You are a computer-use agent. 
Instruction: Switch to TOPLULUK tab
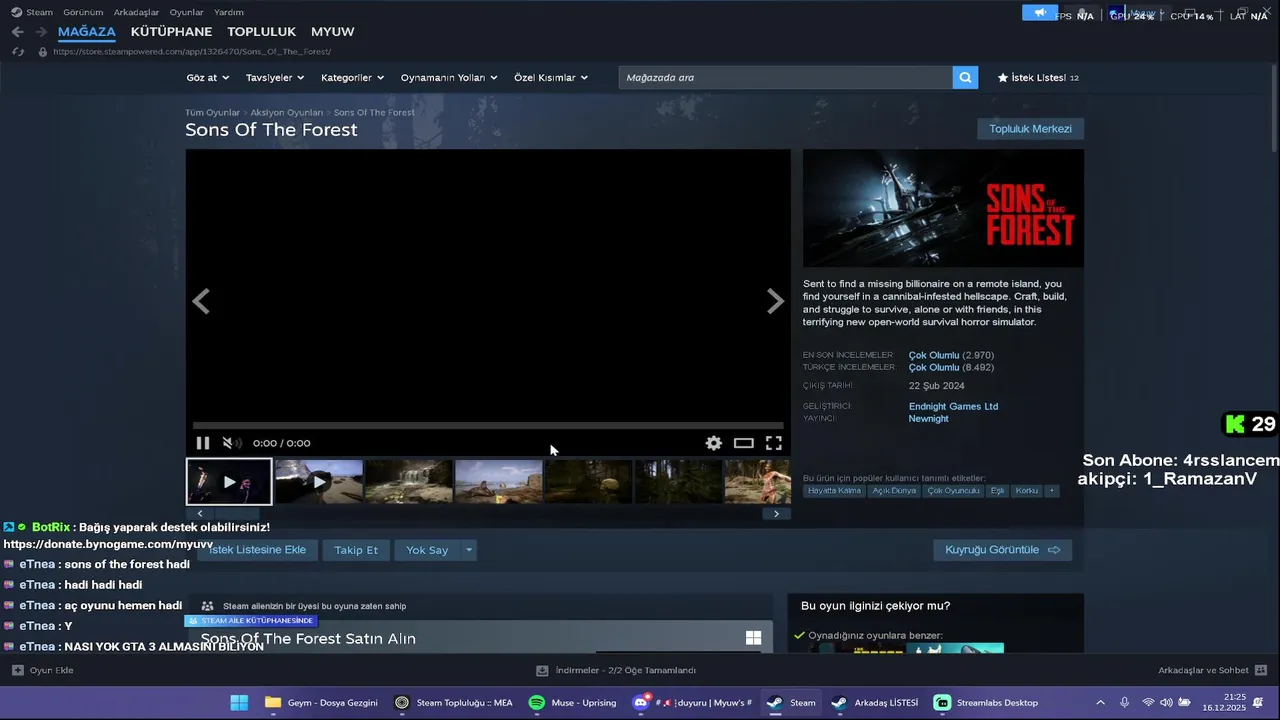tap(261, 32)
